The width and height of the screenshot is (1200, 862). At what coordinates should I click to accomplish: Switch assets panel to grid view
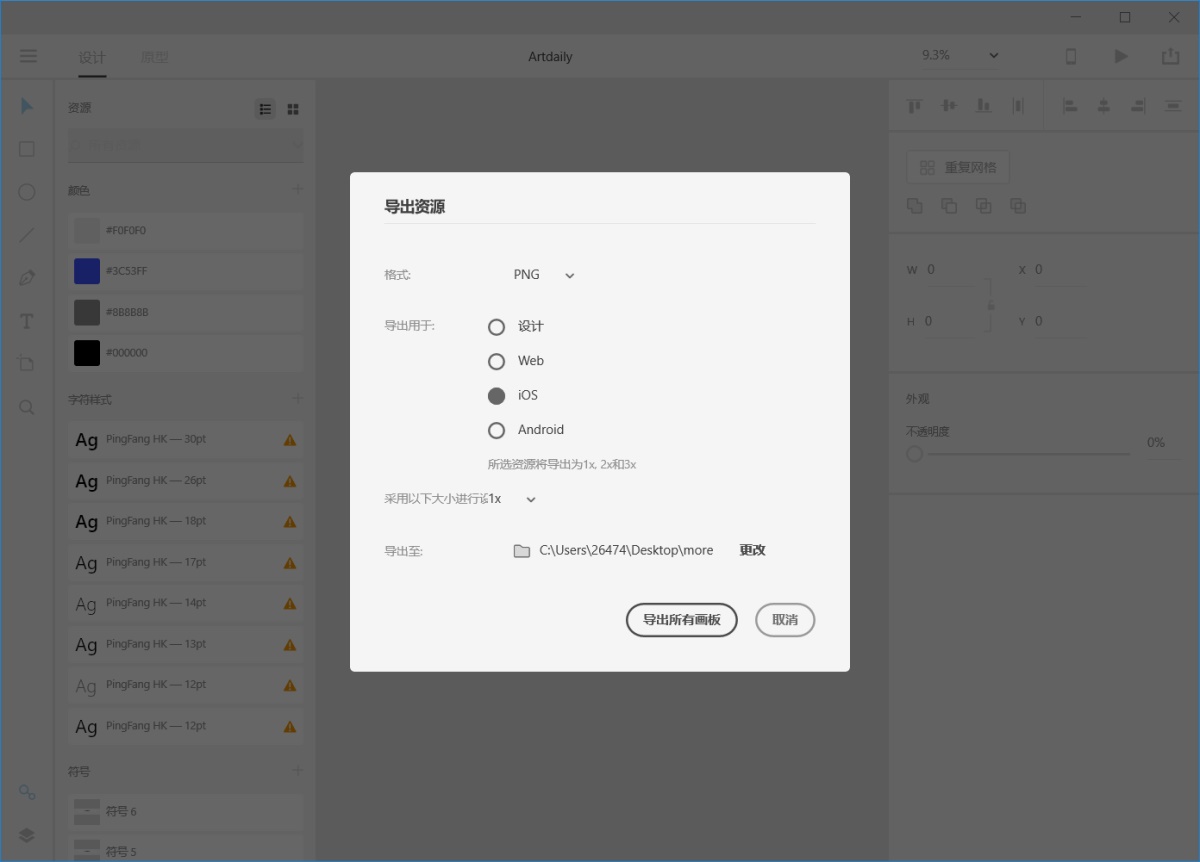click(x=293, y=109)
